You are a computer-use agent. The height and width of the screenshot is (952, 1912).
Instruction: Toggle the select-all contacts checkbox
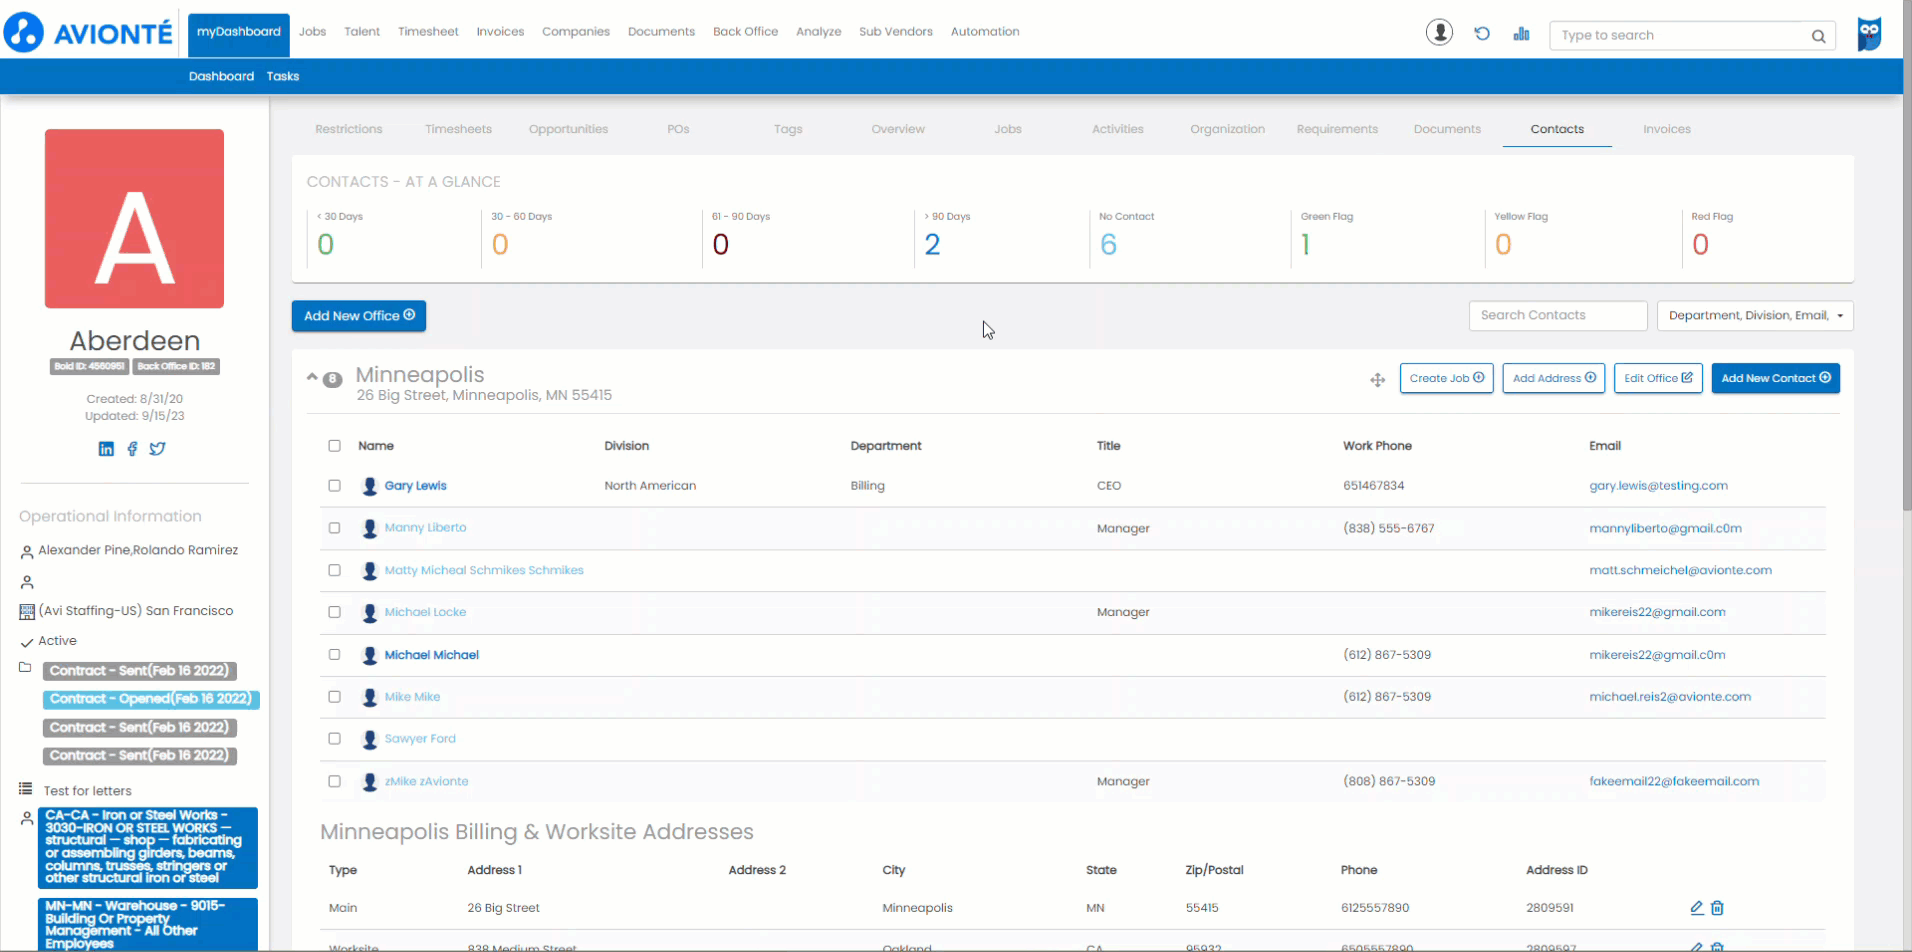(x=334, y=446)
